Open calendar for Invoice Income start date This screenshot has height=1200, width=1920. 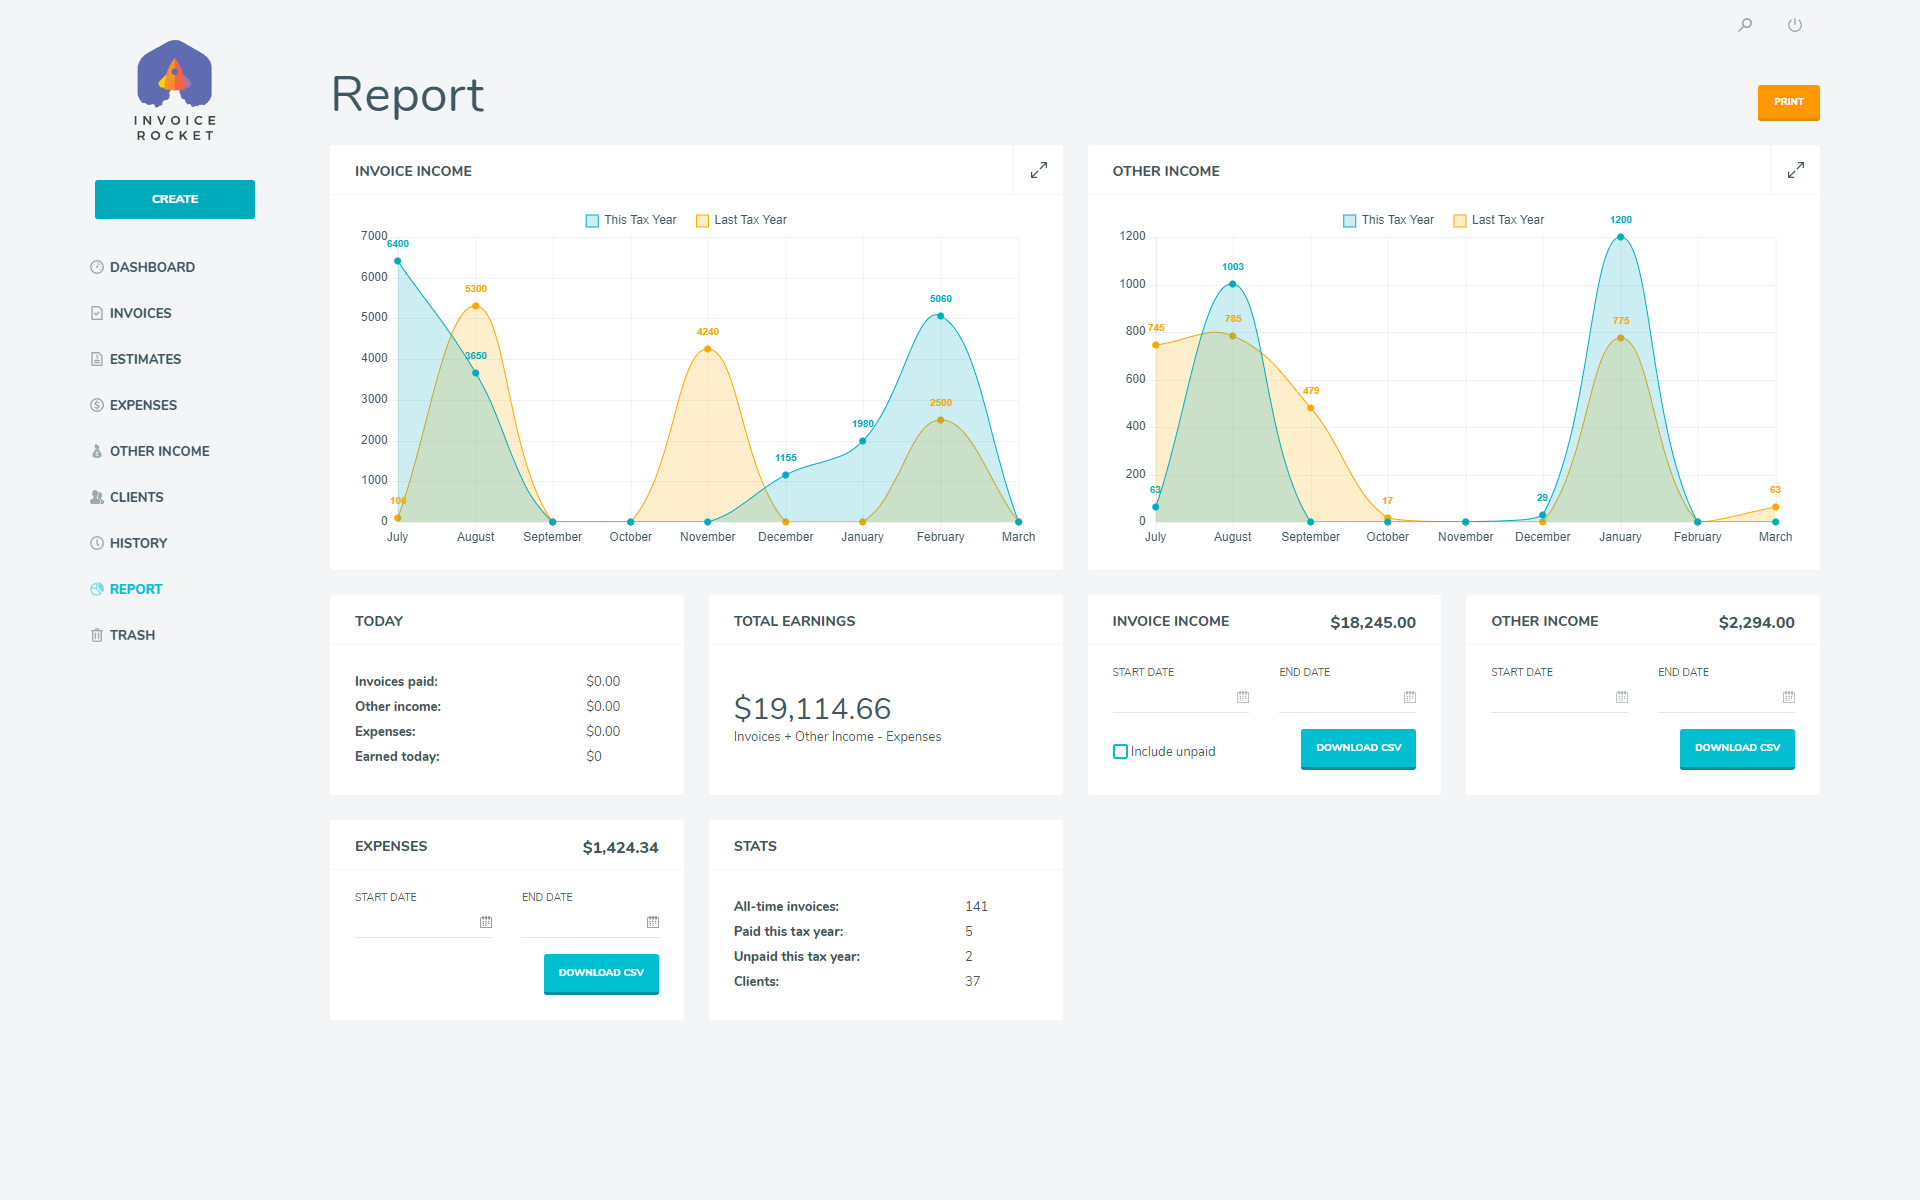point(1243,697)
